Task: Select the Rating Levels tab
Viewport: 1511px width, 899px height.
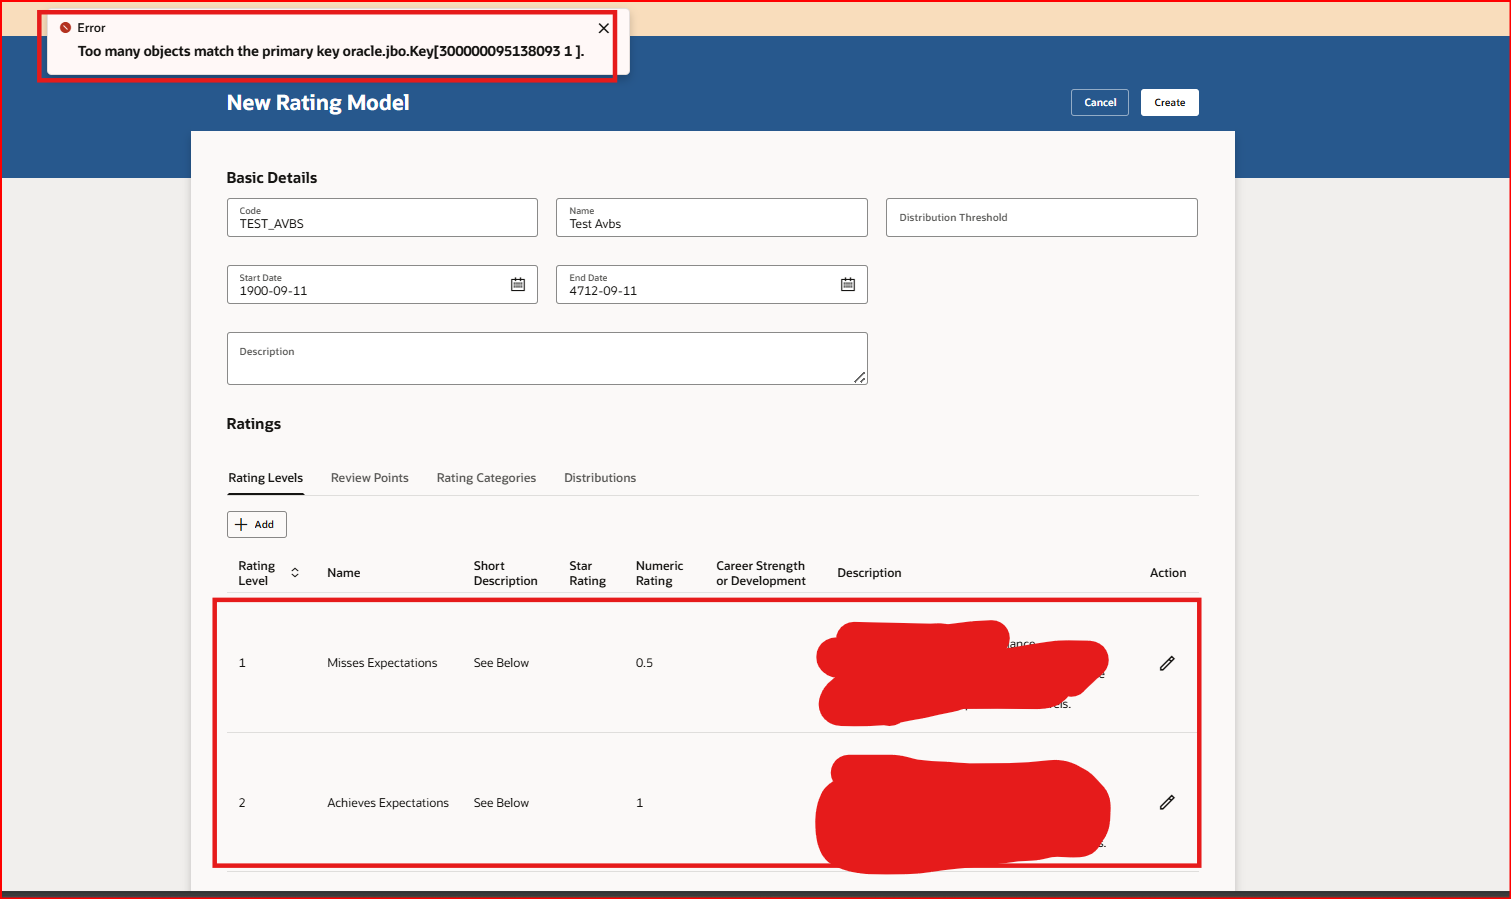Action: click(x=265, y=477)
